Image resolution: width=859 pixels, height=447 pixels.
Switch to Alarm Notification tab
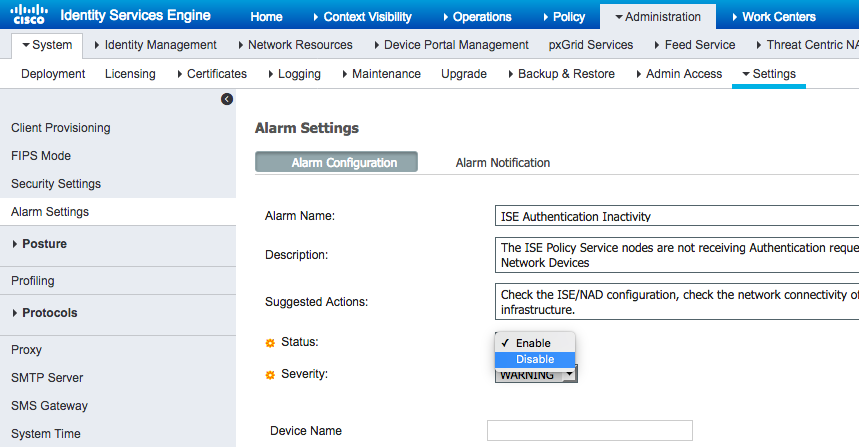502,163
